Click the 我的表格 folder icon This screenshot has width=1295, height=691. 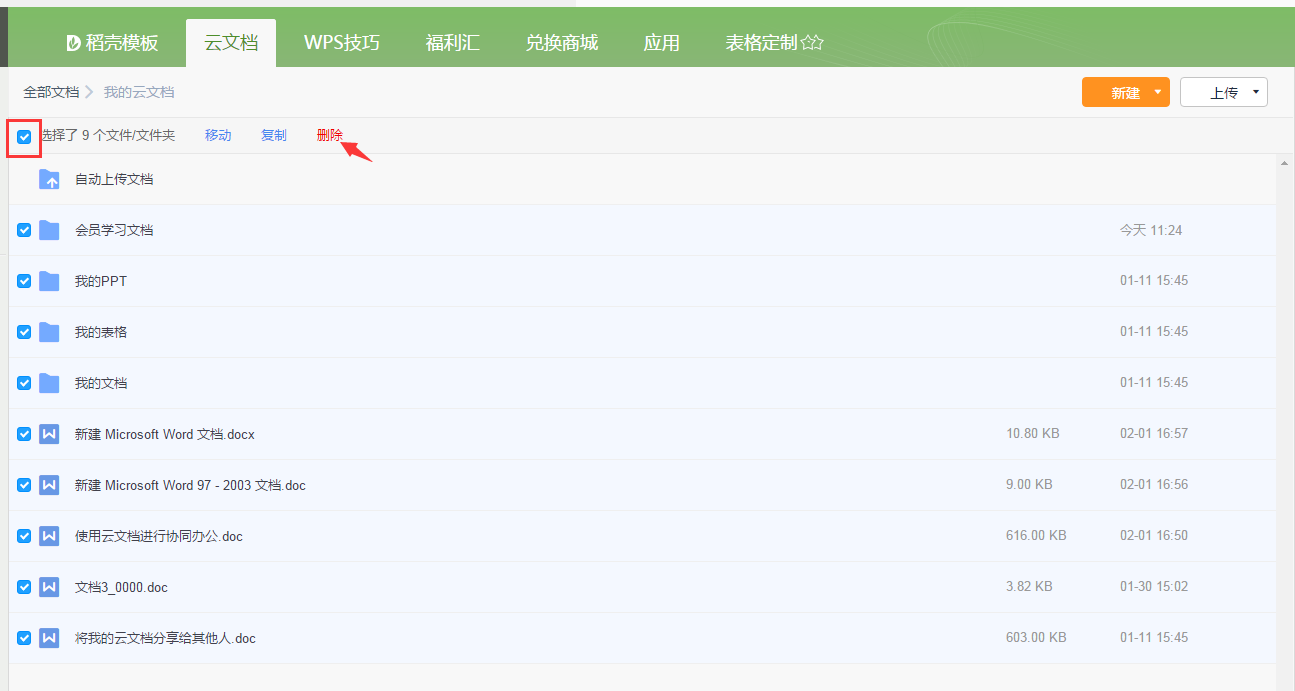(x=49, y=332)
